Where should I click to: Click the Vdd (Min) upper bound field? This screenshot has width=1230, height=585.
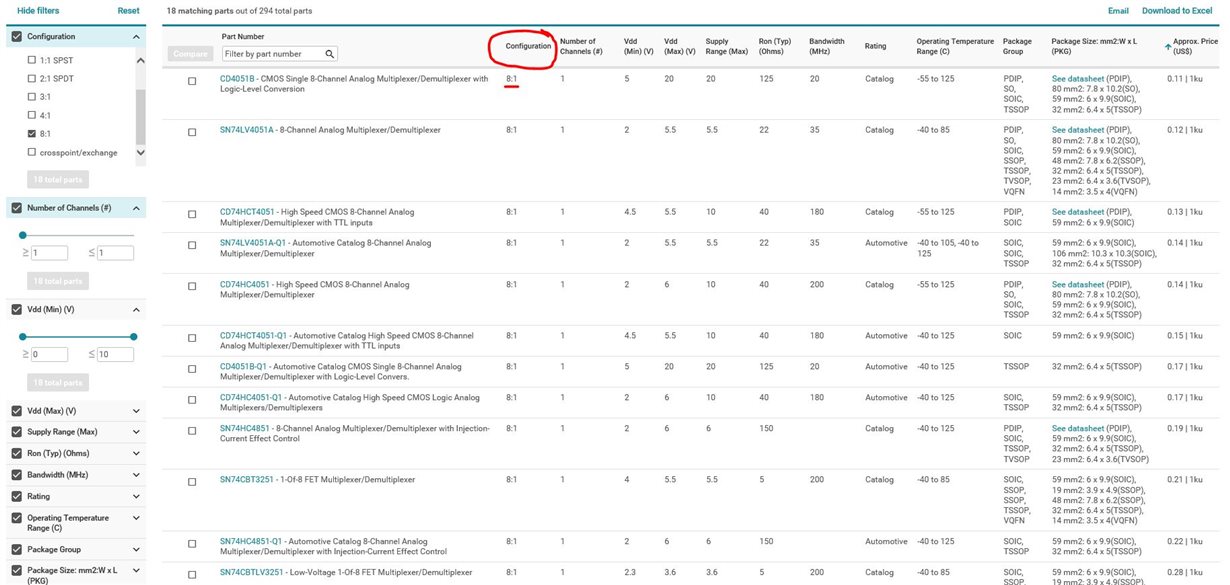115,355
